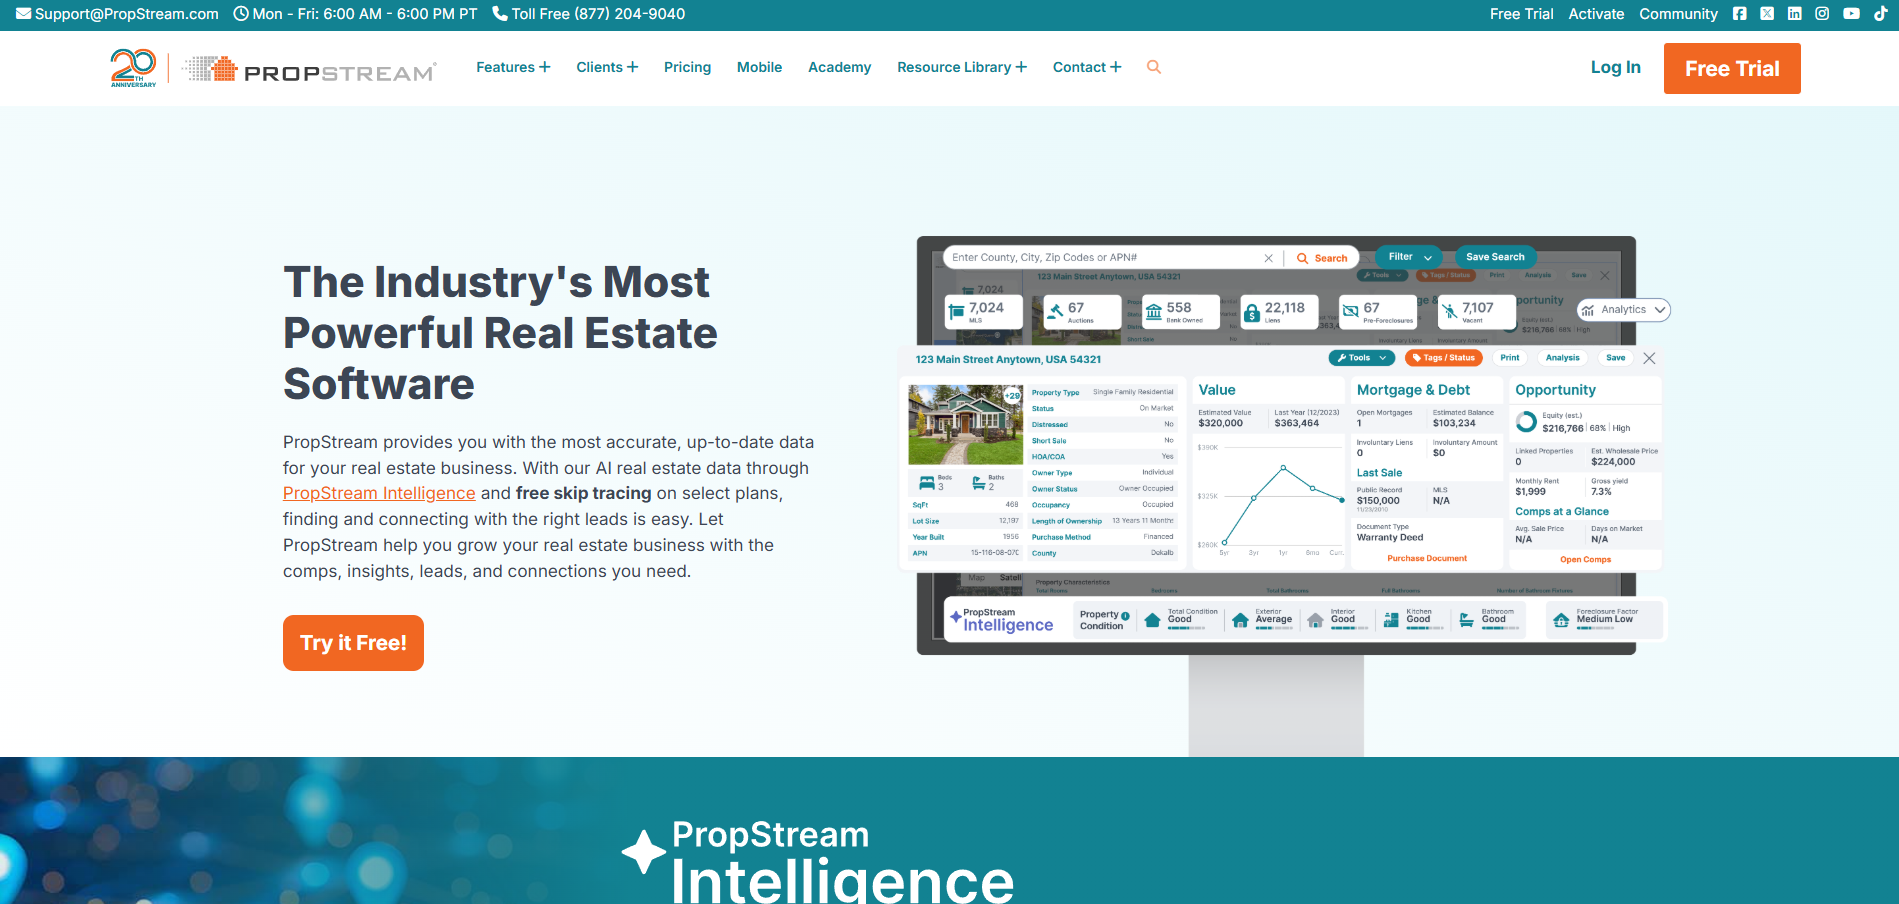Screen dimensions: 1899x904
Task: Open the Mobile menu item
Action: [x=759, y=67]
